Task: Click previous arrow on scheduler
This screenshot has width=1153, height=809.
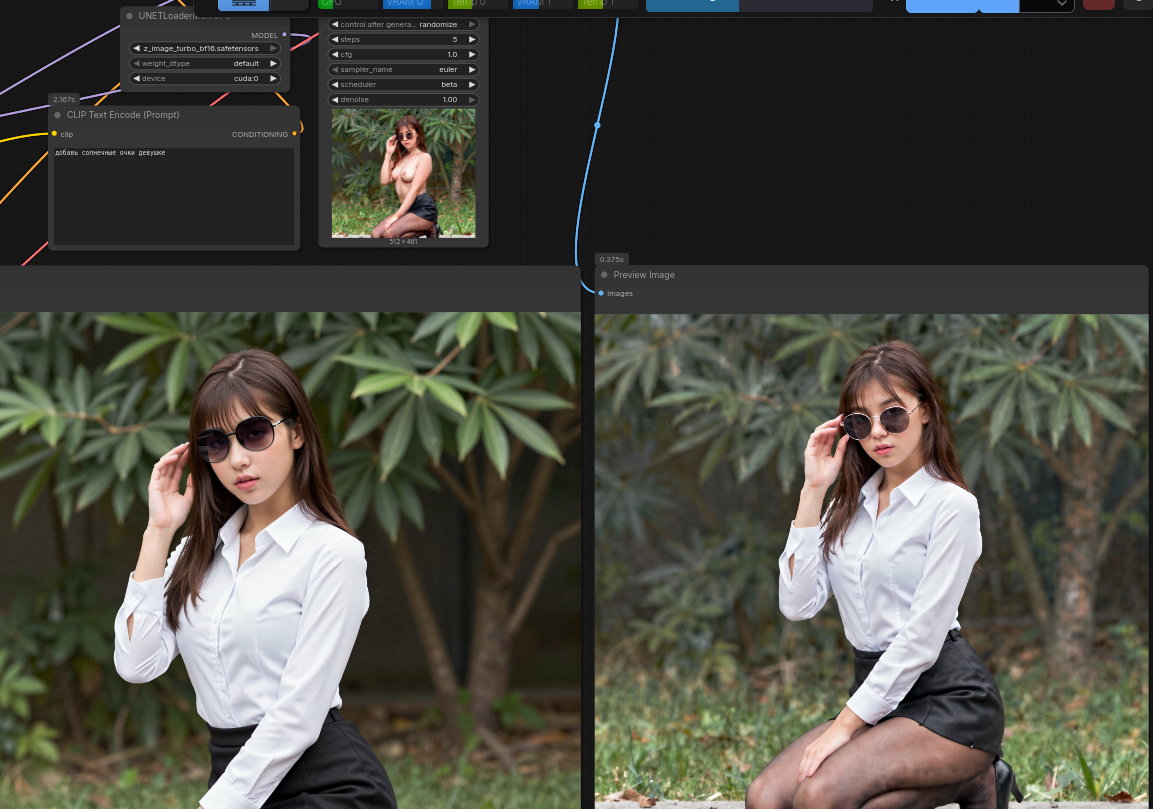Action: (335, 85)
